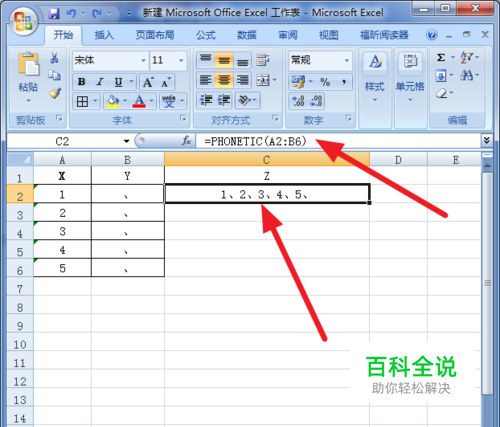Select column D header
Viewport: 500px width, 427px height.
(398, 160)
